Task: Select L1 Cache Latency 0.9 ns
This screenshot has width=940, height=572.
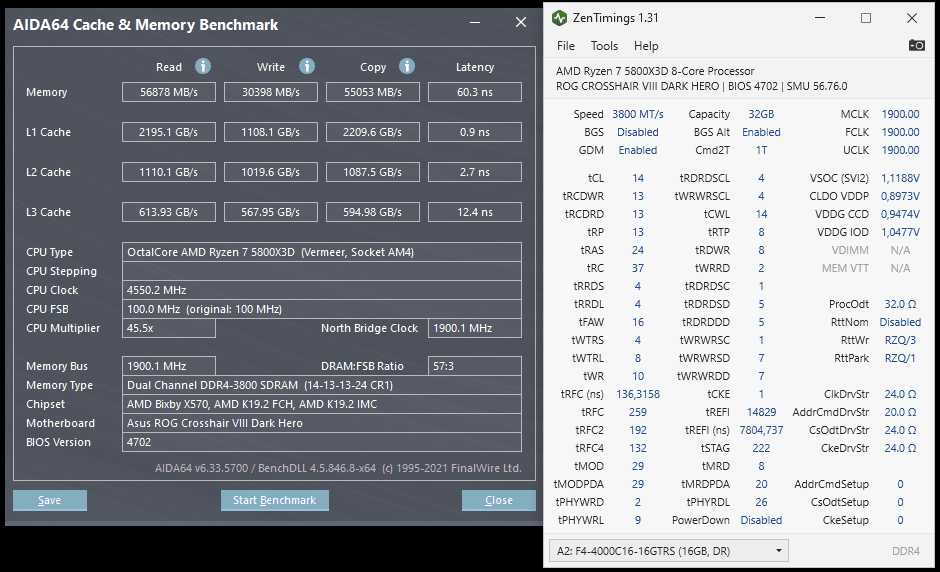Action: pos(475,132)
